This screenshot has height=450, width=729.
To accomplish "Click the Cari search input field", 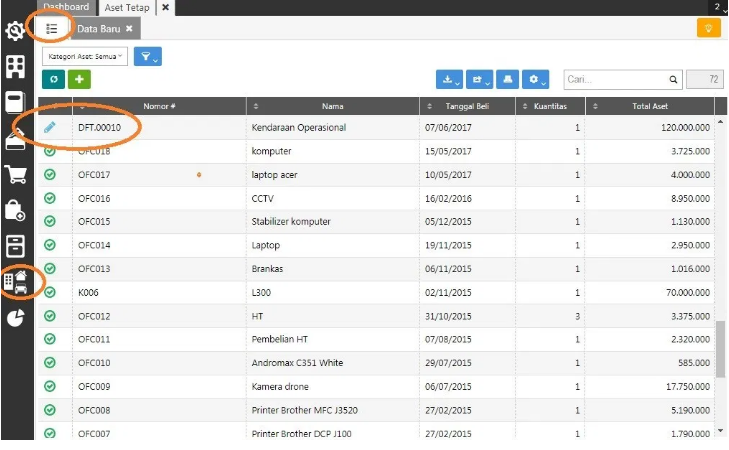I will 615,79.
